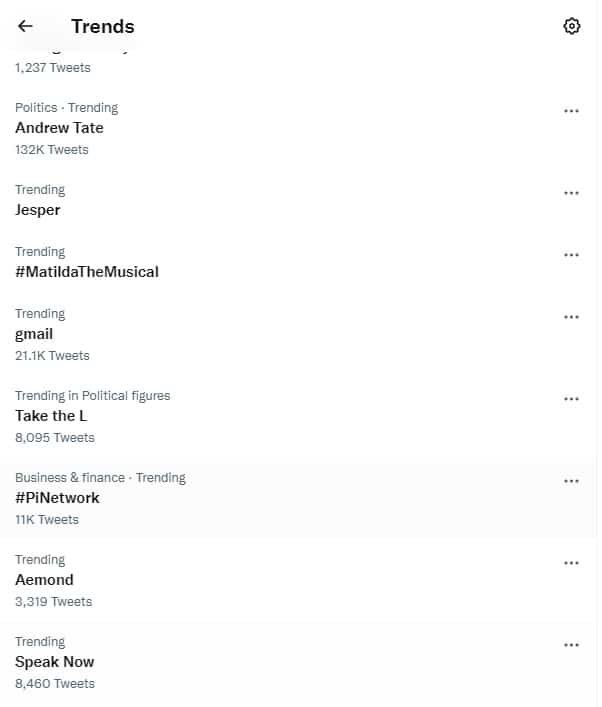602x707 pixels.
Task: View the gmail trending topic
Action: coord(34,334)
